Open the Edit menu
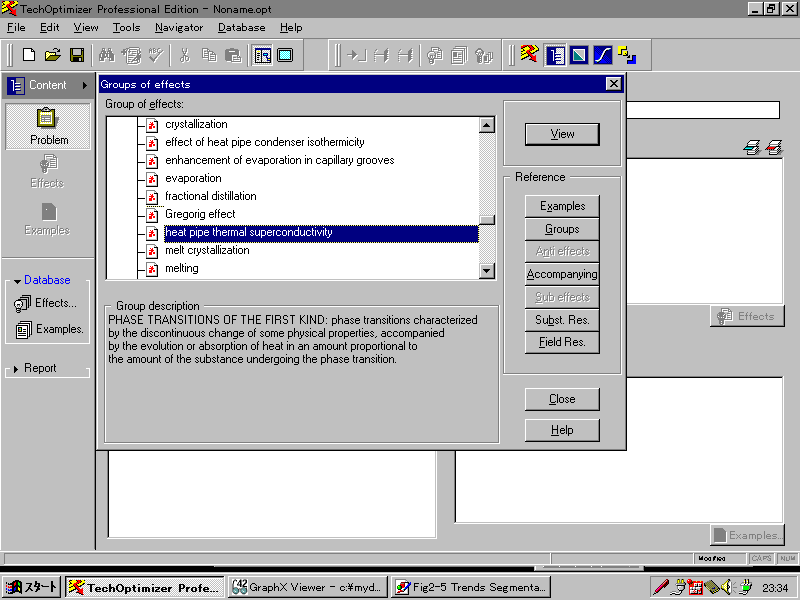The height and width of the screenshot is (600, 800). [49, 28]
